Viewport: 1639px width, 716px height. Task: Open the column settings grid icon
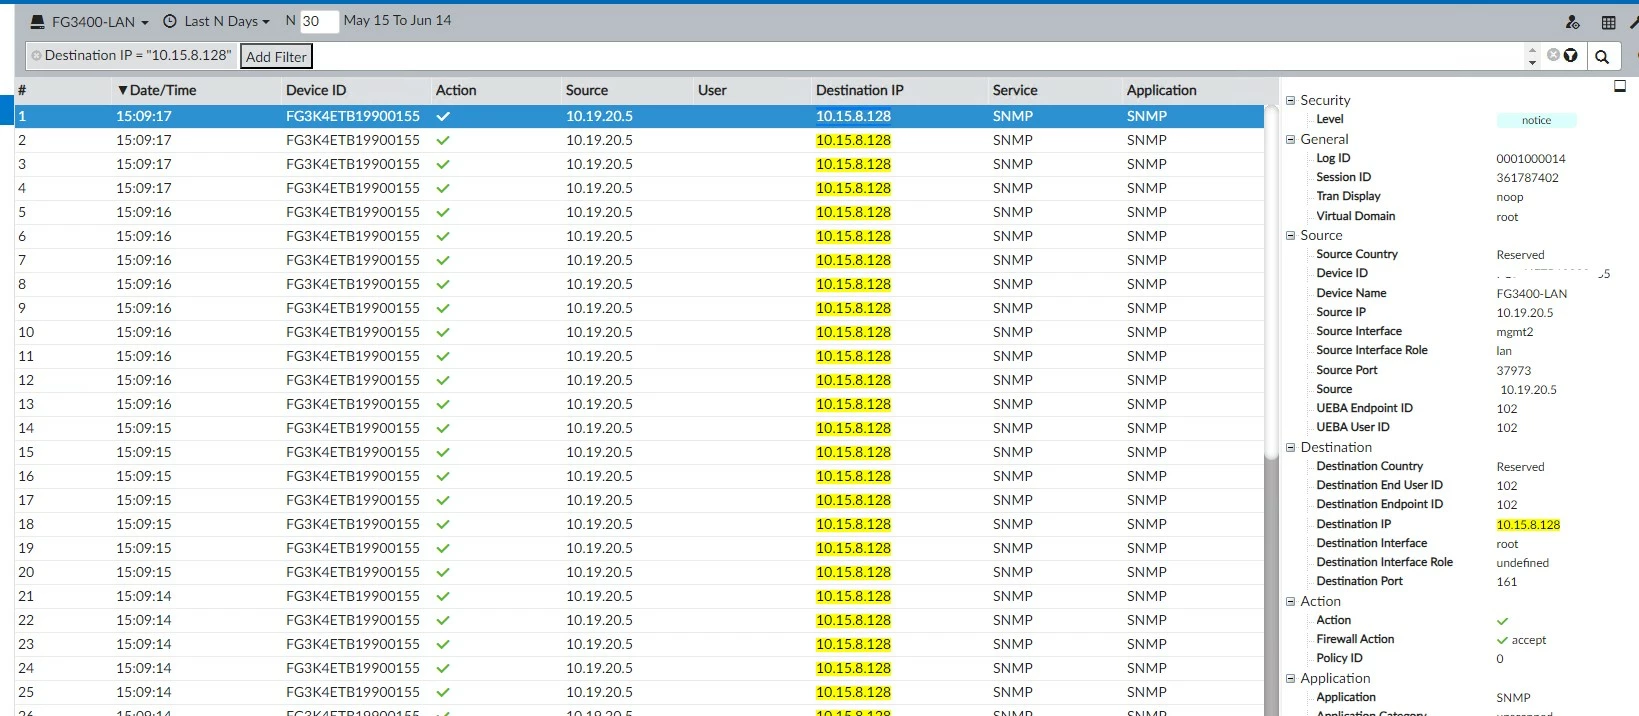[x=1608, y=22]
